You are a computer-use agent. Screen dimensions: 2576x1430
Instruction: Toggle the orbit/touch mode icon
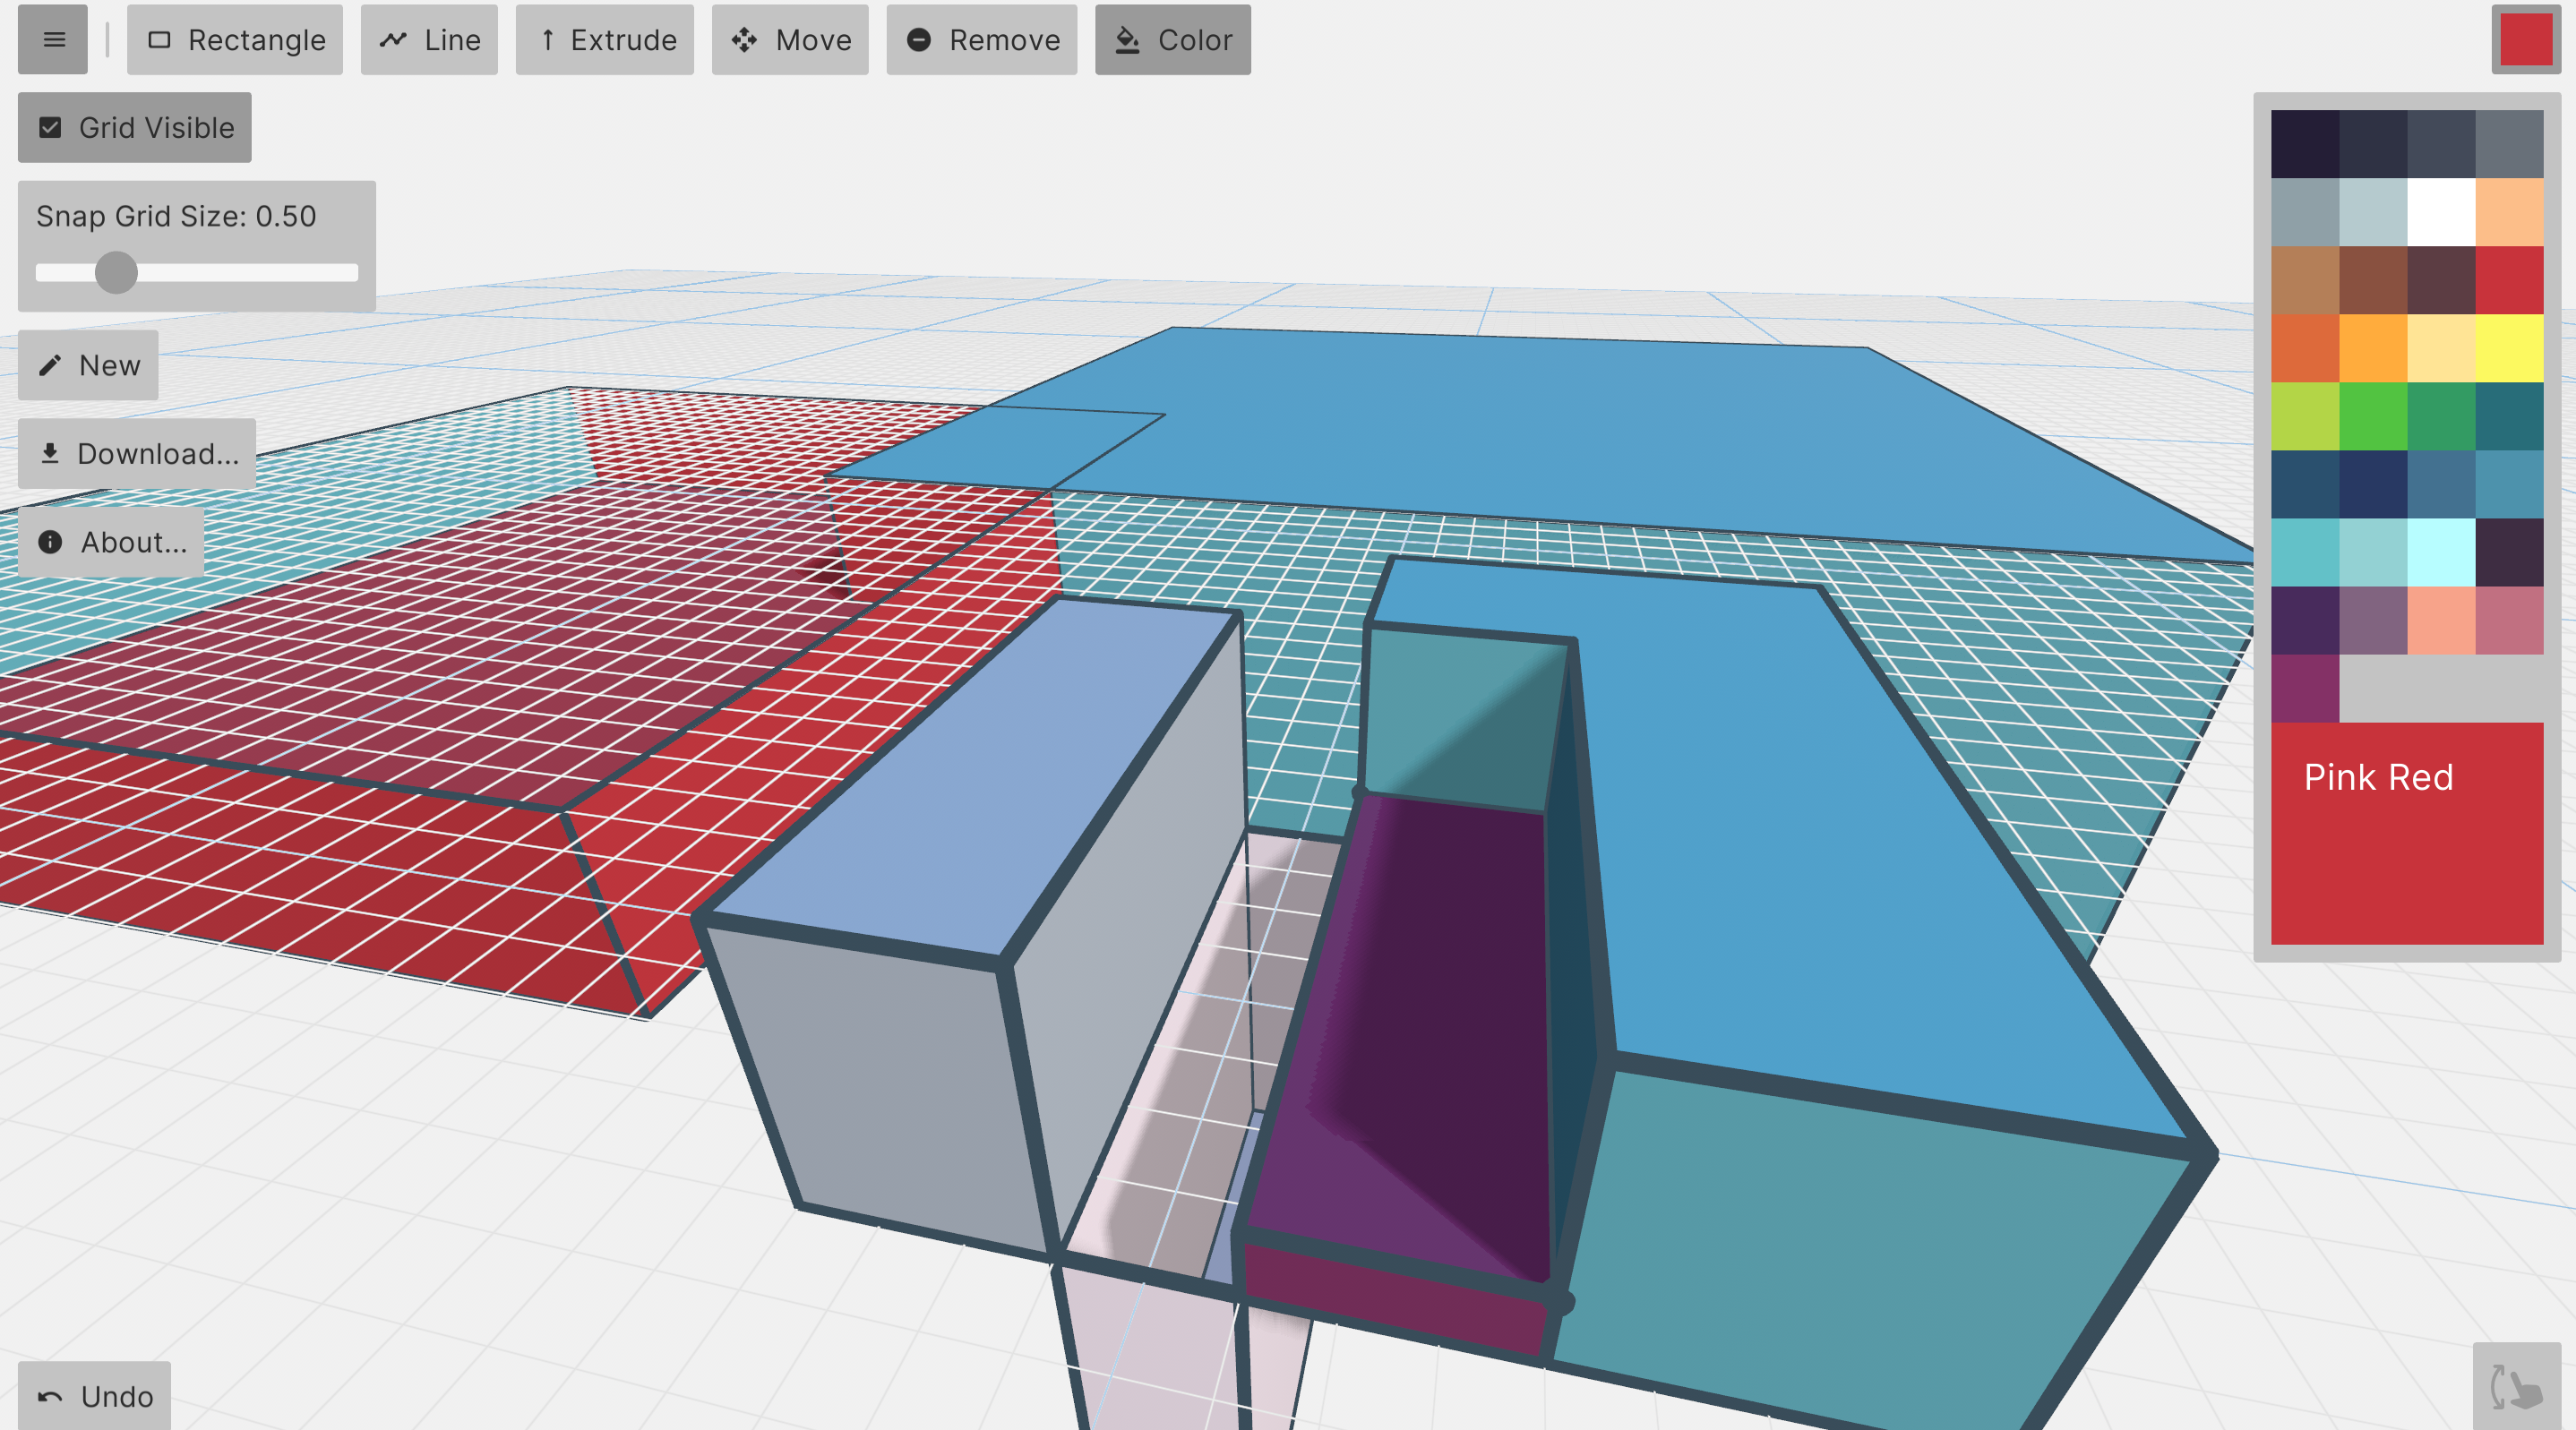click(2517, 1386)
